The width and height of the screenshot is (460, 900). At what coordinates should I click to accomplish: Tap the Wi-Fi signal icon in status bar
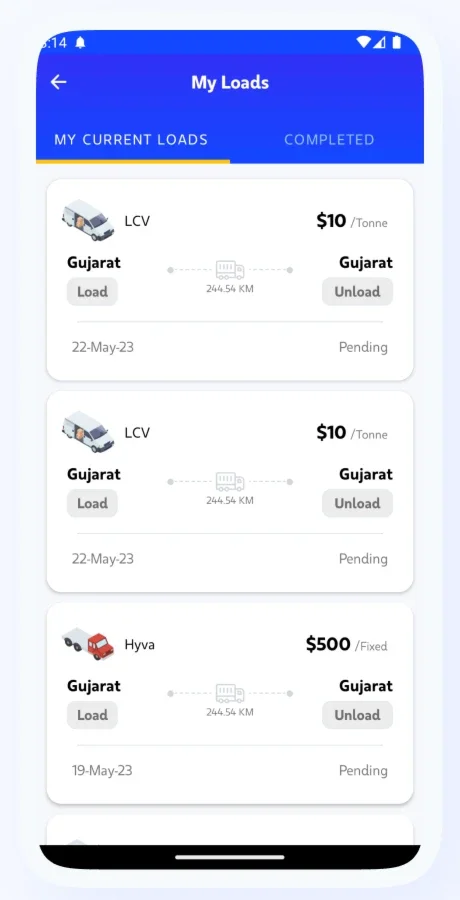363,42
